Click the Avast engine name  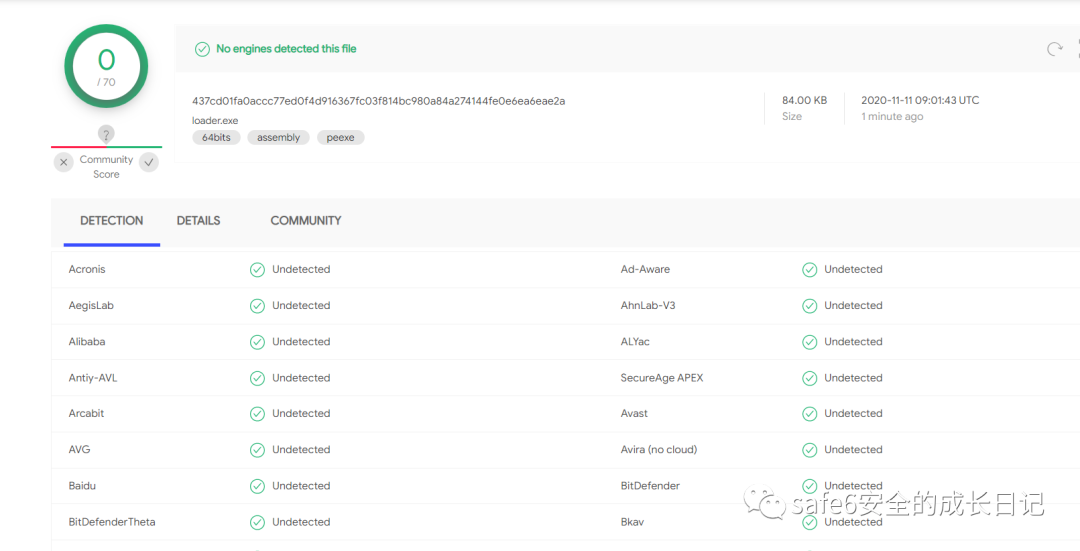point(634,413)
